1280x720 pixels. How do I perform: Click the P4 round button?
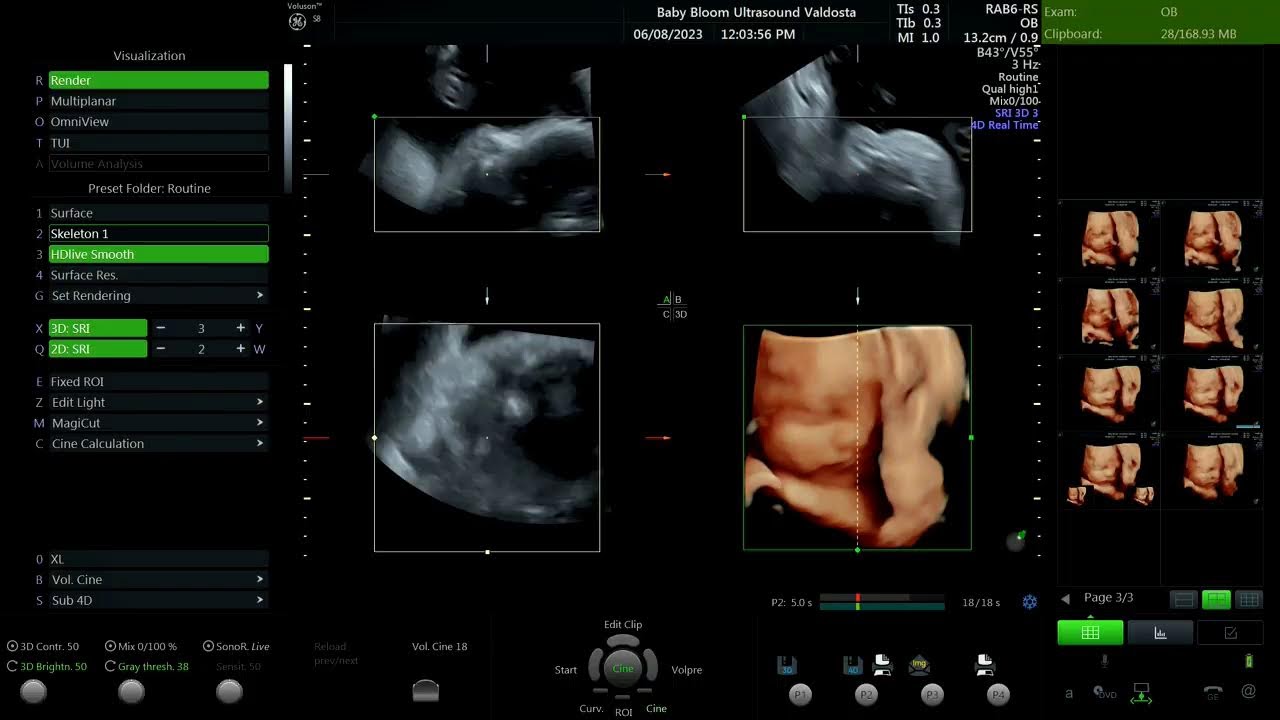998,694
